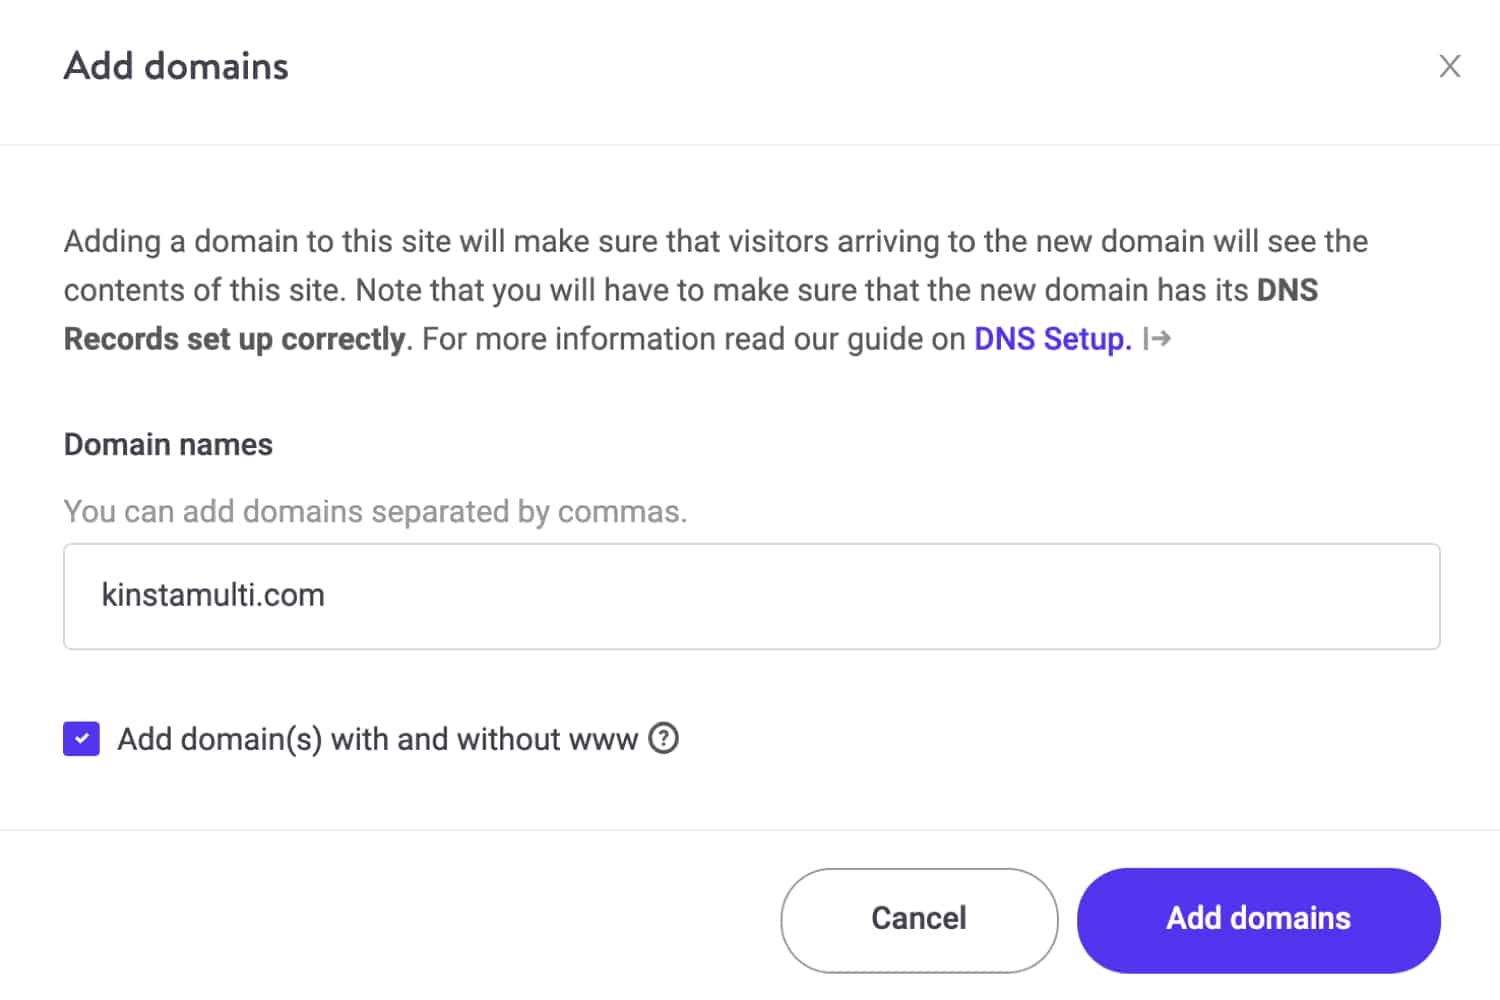Click the Add domains dialog title
1500x1000 pixels.
coord(176,66)
